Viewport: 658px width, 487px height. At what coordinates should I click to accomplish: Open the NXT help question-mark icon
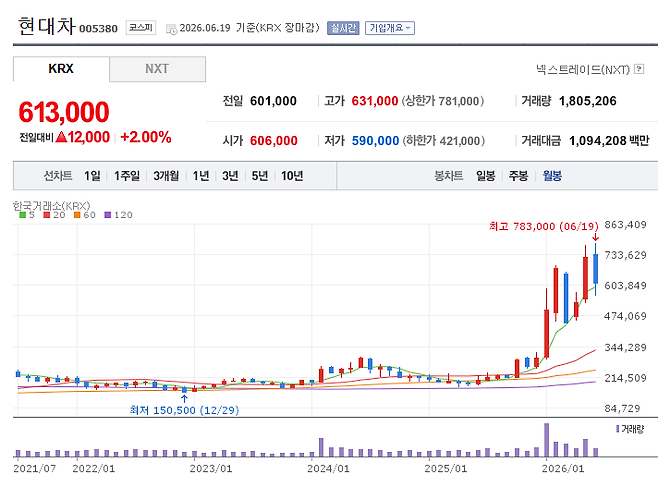(639, 69)
